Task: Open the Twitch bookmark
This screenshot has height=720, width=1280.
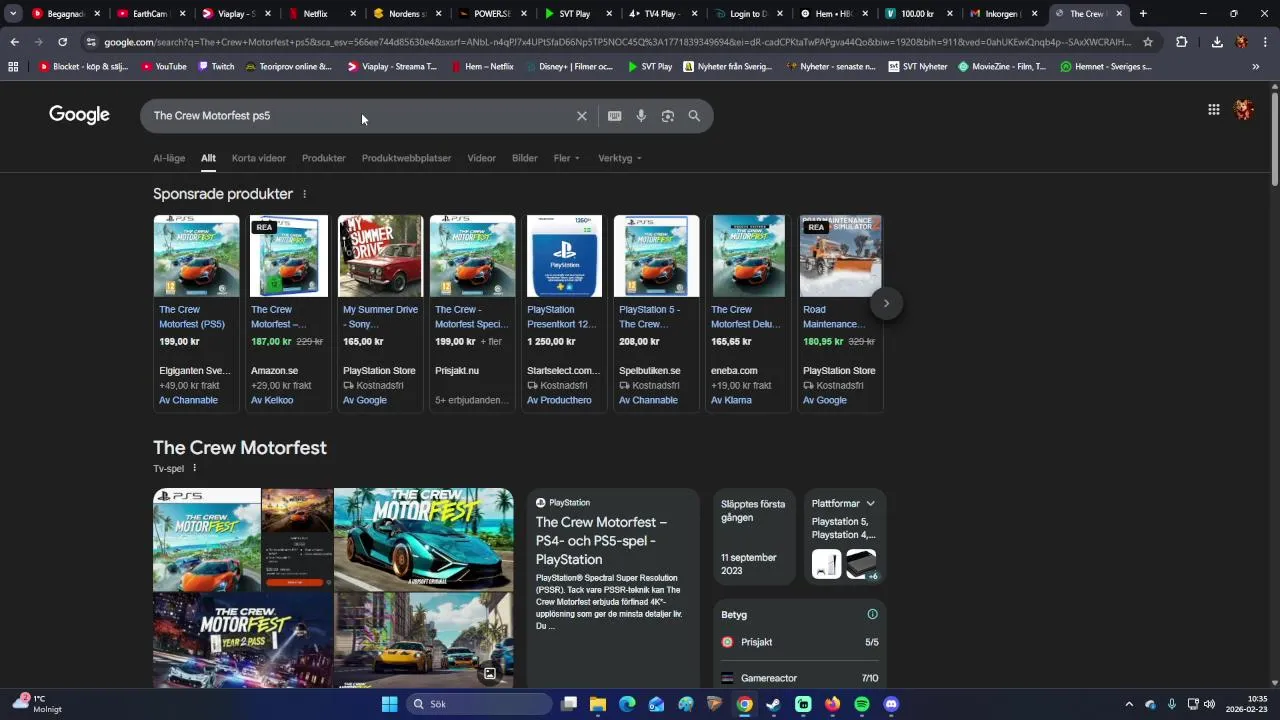Action: 216,67
